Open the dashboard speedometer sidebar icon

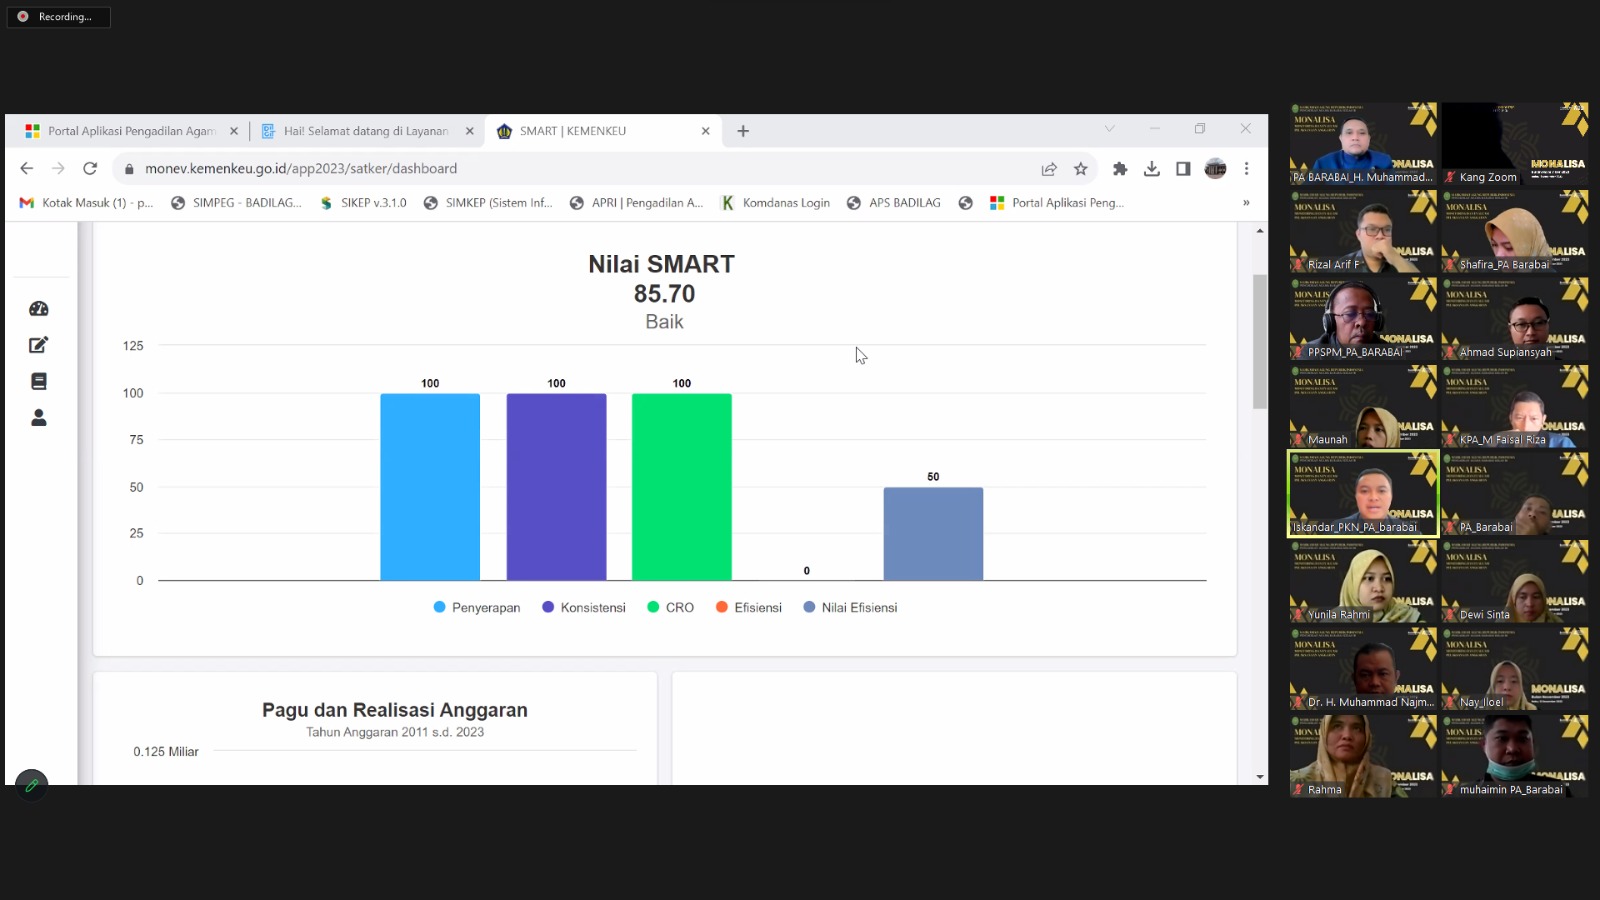pos(39,309)
